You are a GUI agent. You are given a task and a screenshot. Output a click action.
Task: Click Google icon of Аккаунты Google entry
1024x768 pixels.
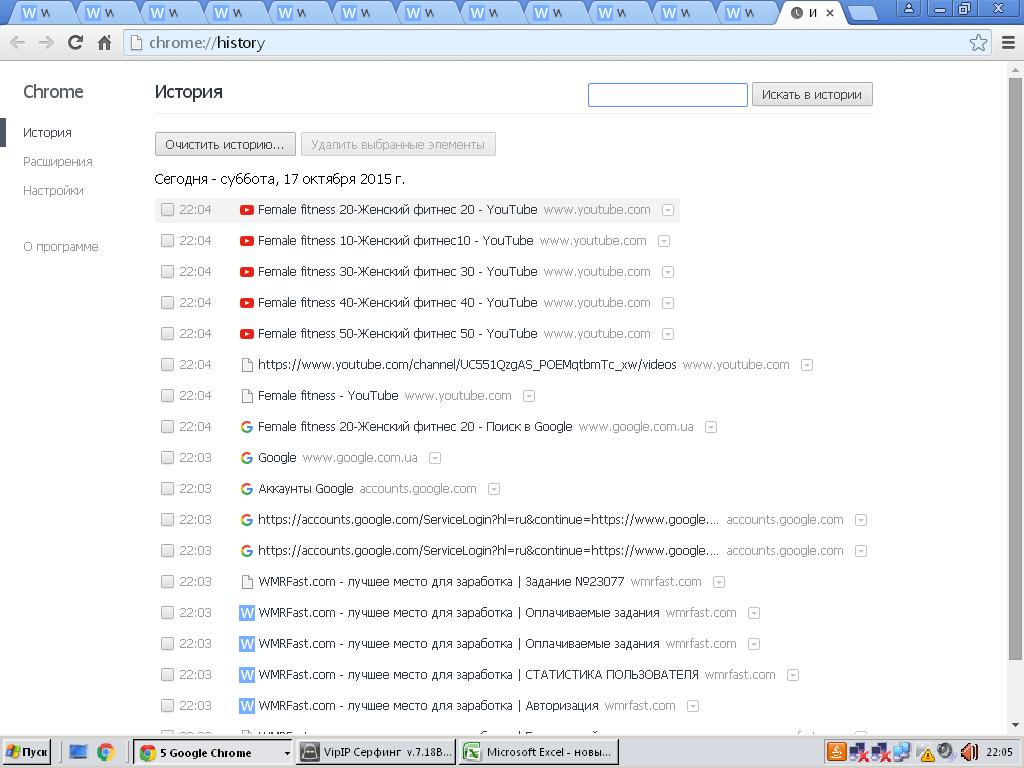pos(246,489)
